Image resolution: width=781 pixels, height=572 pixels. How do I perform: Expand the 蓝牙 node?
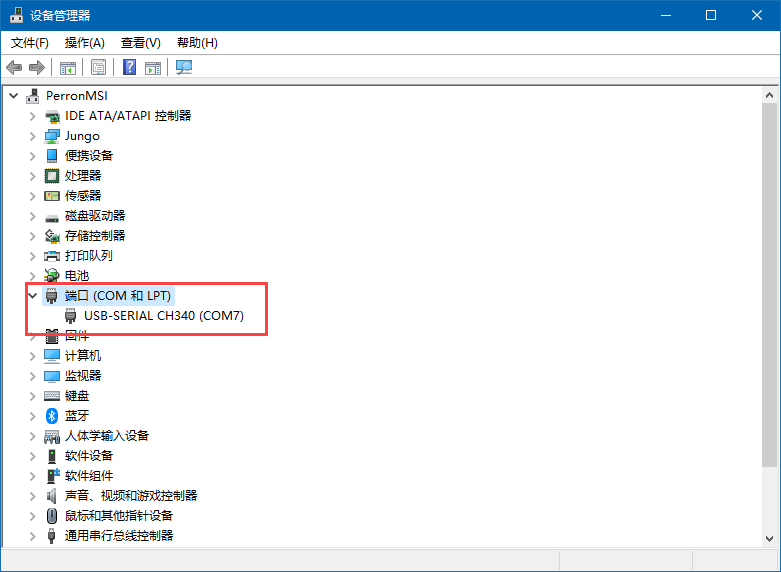tap(33, 416)
